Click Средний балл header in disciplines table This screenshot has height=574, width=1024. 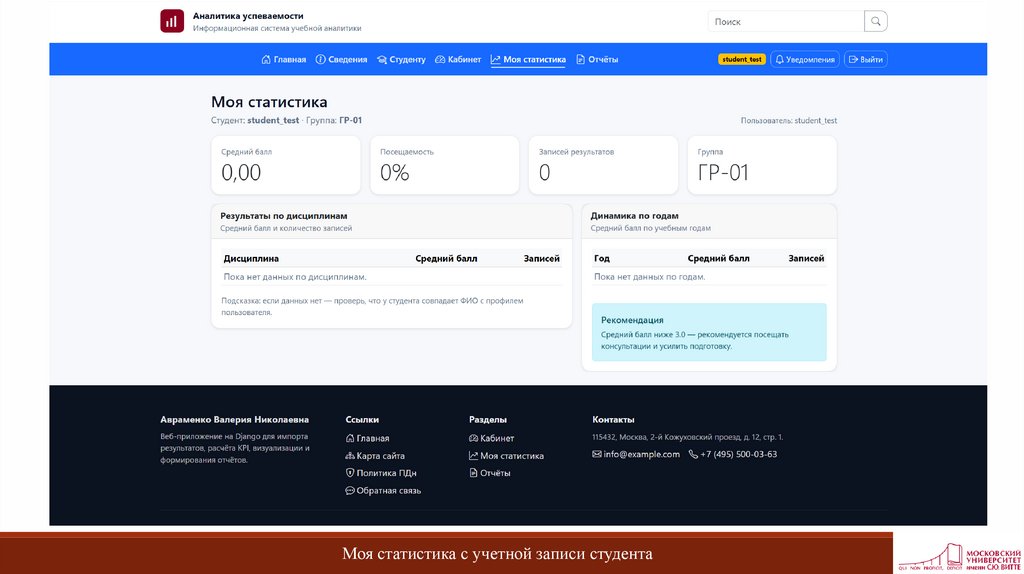pos(446,259)
